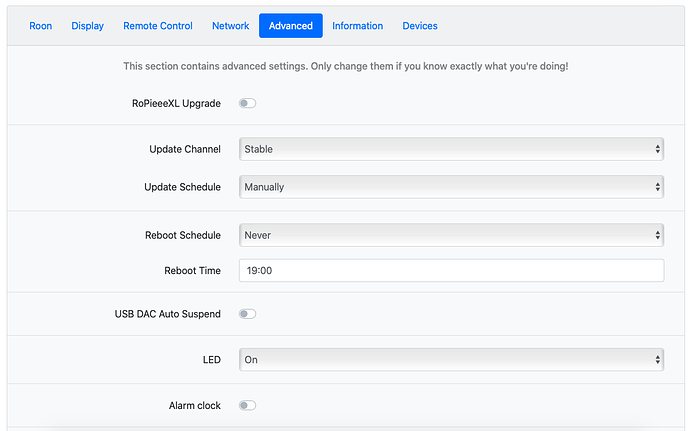Image resolution: width=690 pixels, height=431 pixels.
Task: Switch to the Roon tab
Action: [x=40, y=26]
